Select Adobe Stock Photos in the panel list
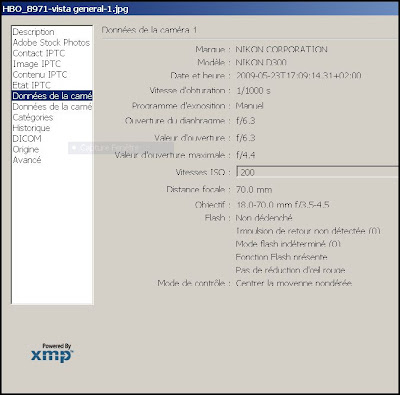 point(51,43)
